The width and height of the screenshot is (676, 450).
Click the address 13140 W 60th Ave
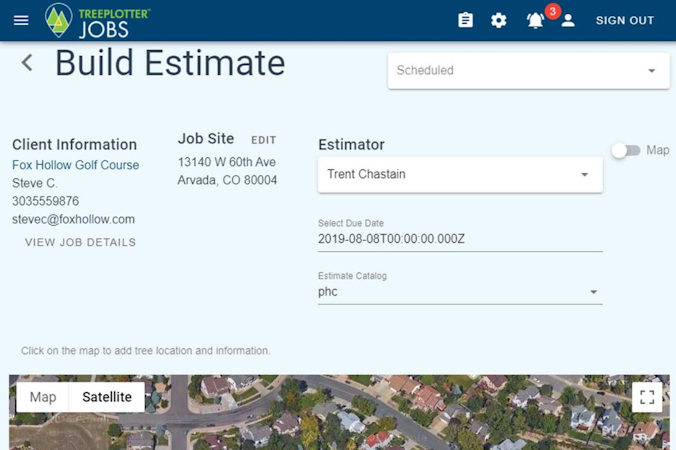click(x=227, y=162)
